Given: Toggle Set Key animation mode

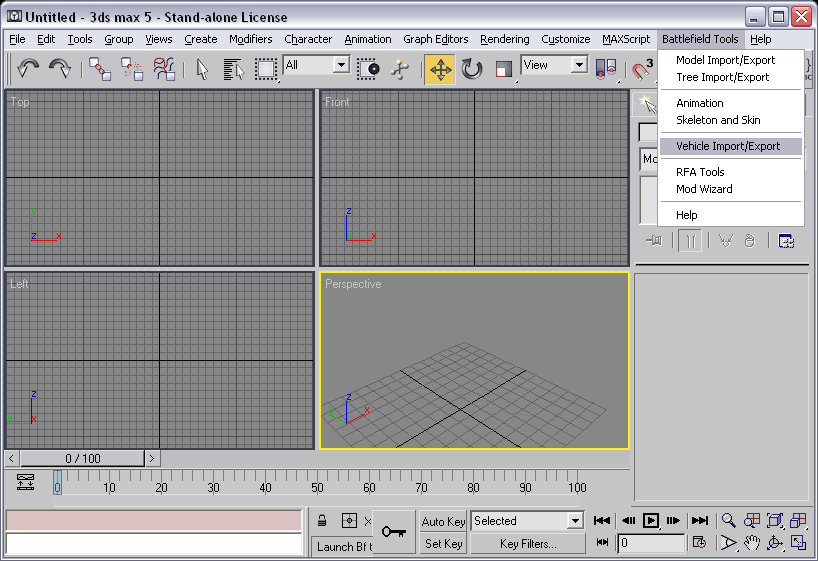Looking at the screenshot, I should tap(443, 544).
